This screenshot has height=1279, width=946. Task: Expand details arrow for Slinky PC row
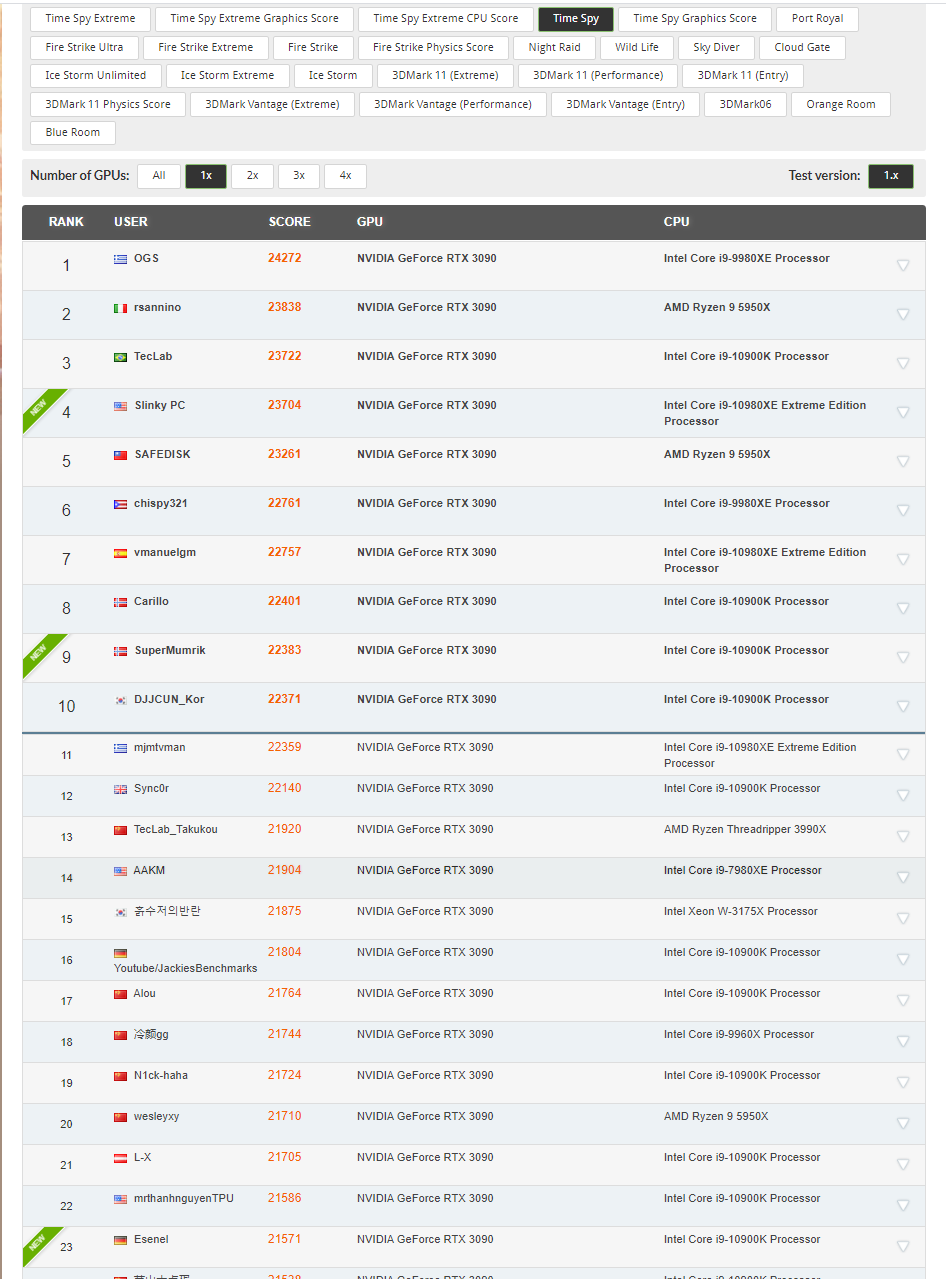click(903, 412)
